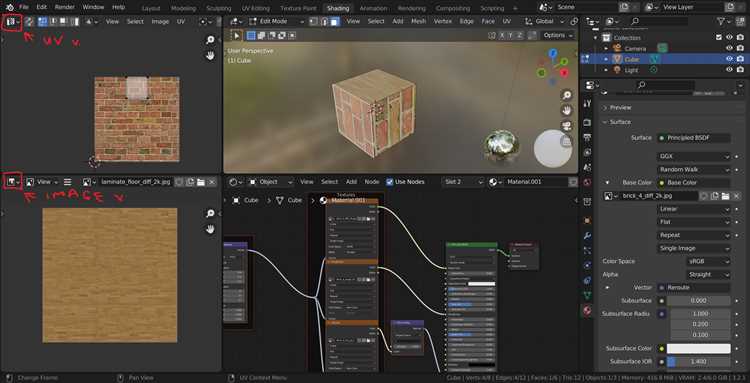
Task: Click the zoom icon in the image editor
Action: click(210, 214)
